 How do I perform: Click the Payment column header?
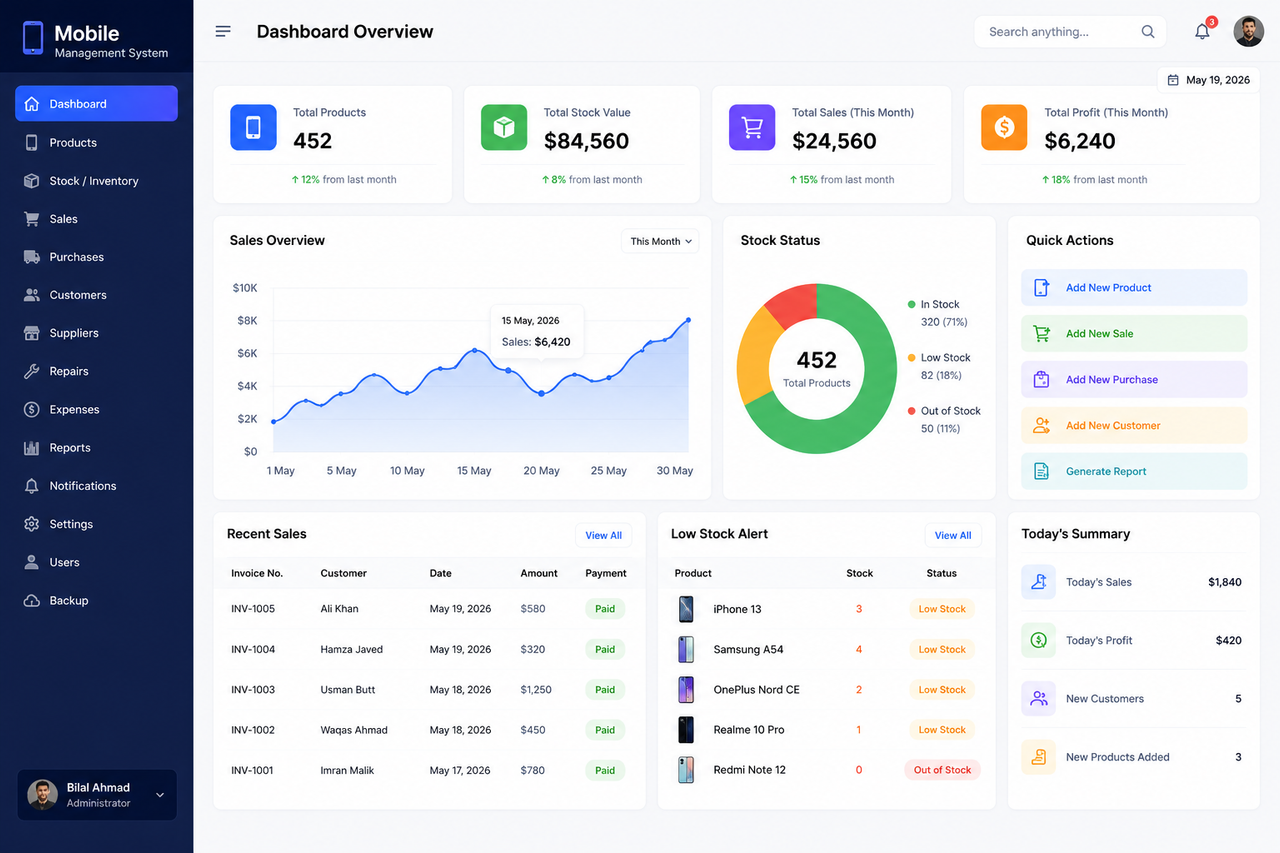pos(606,573)
